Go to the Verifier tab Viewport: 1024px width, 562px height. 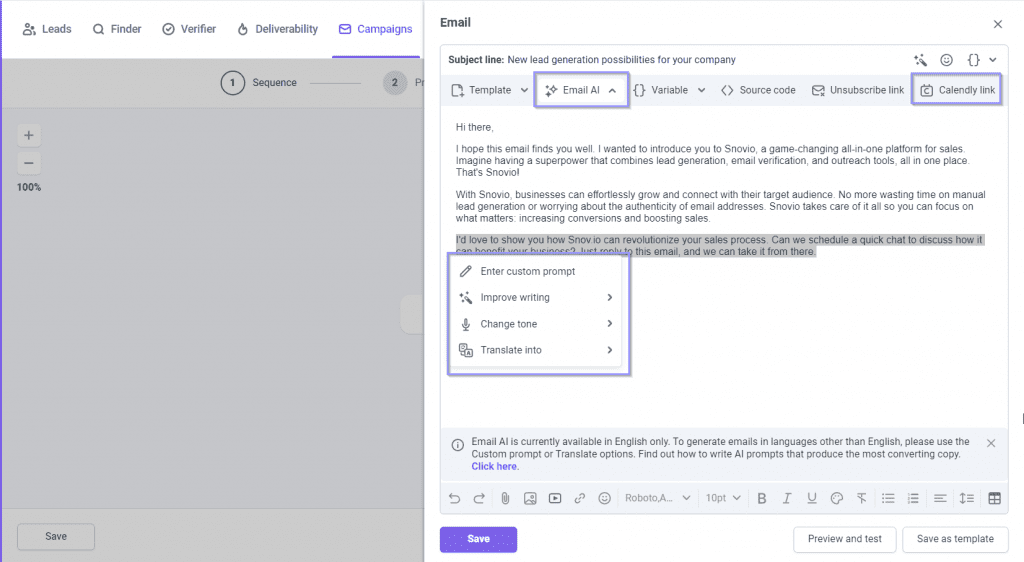coord(189,29)
